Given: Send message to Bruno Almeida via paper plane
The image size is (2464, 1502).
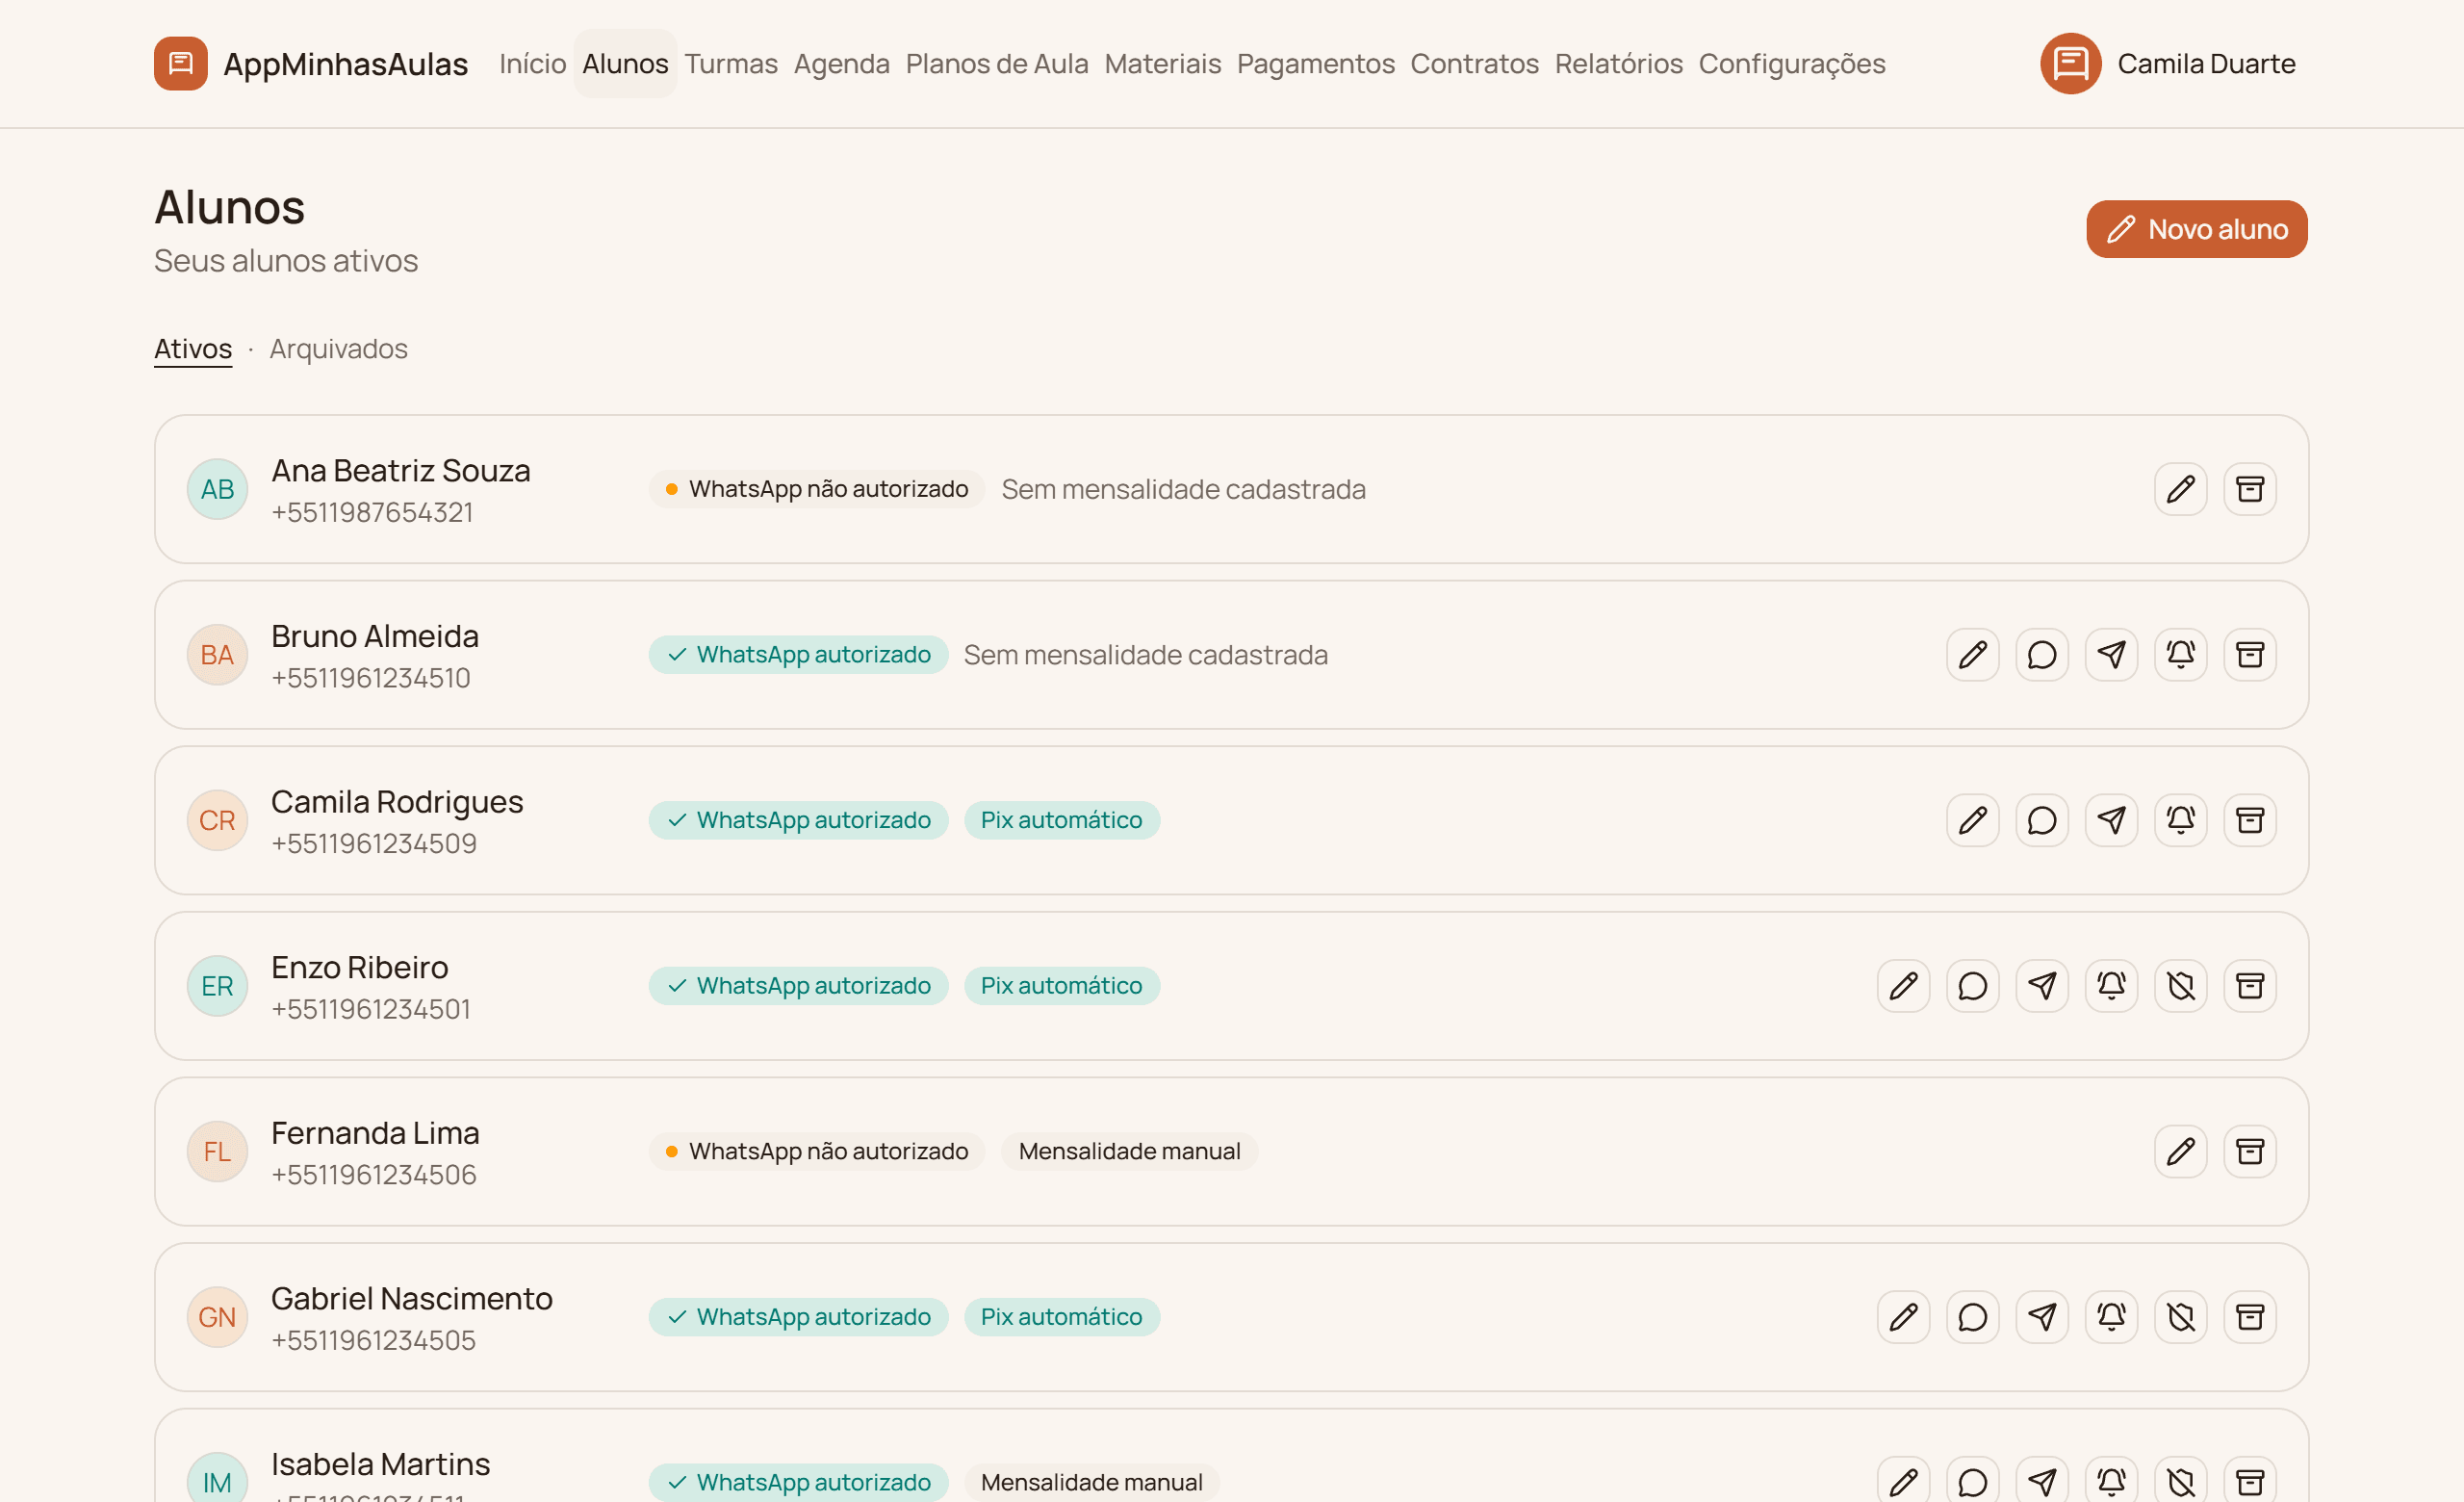Looking at the screenshot, I should click(2111, 655).
